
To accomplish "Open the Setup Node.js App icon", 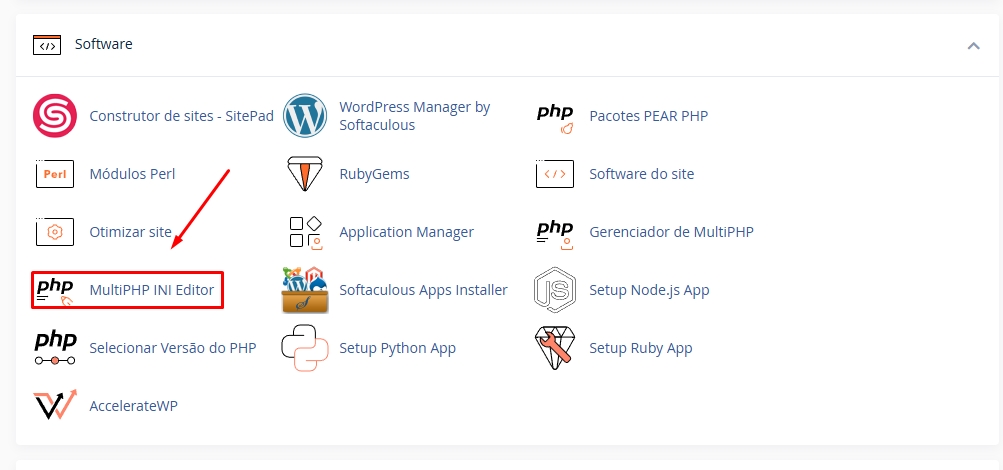I will pos(555,290).
